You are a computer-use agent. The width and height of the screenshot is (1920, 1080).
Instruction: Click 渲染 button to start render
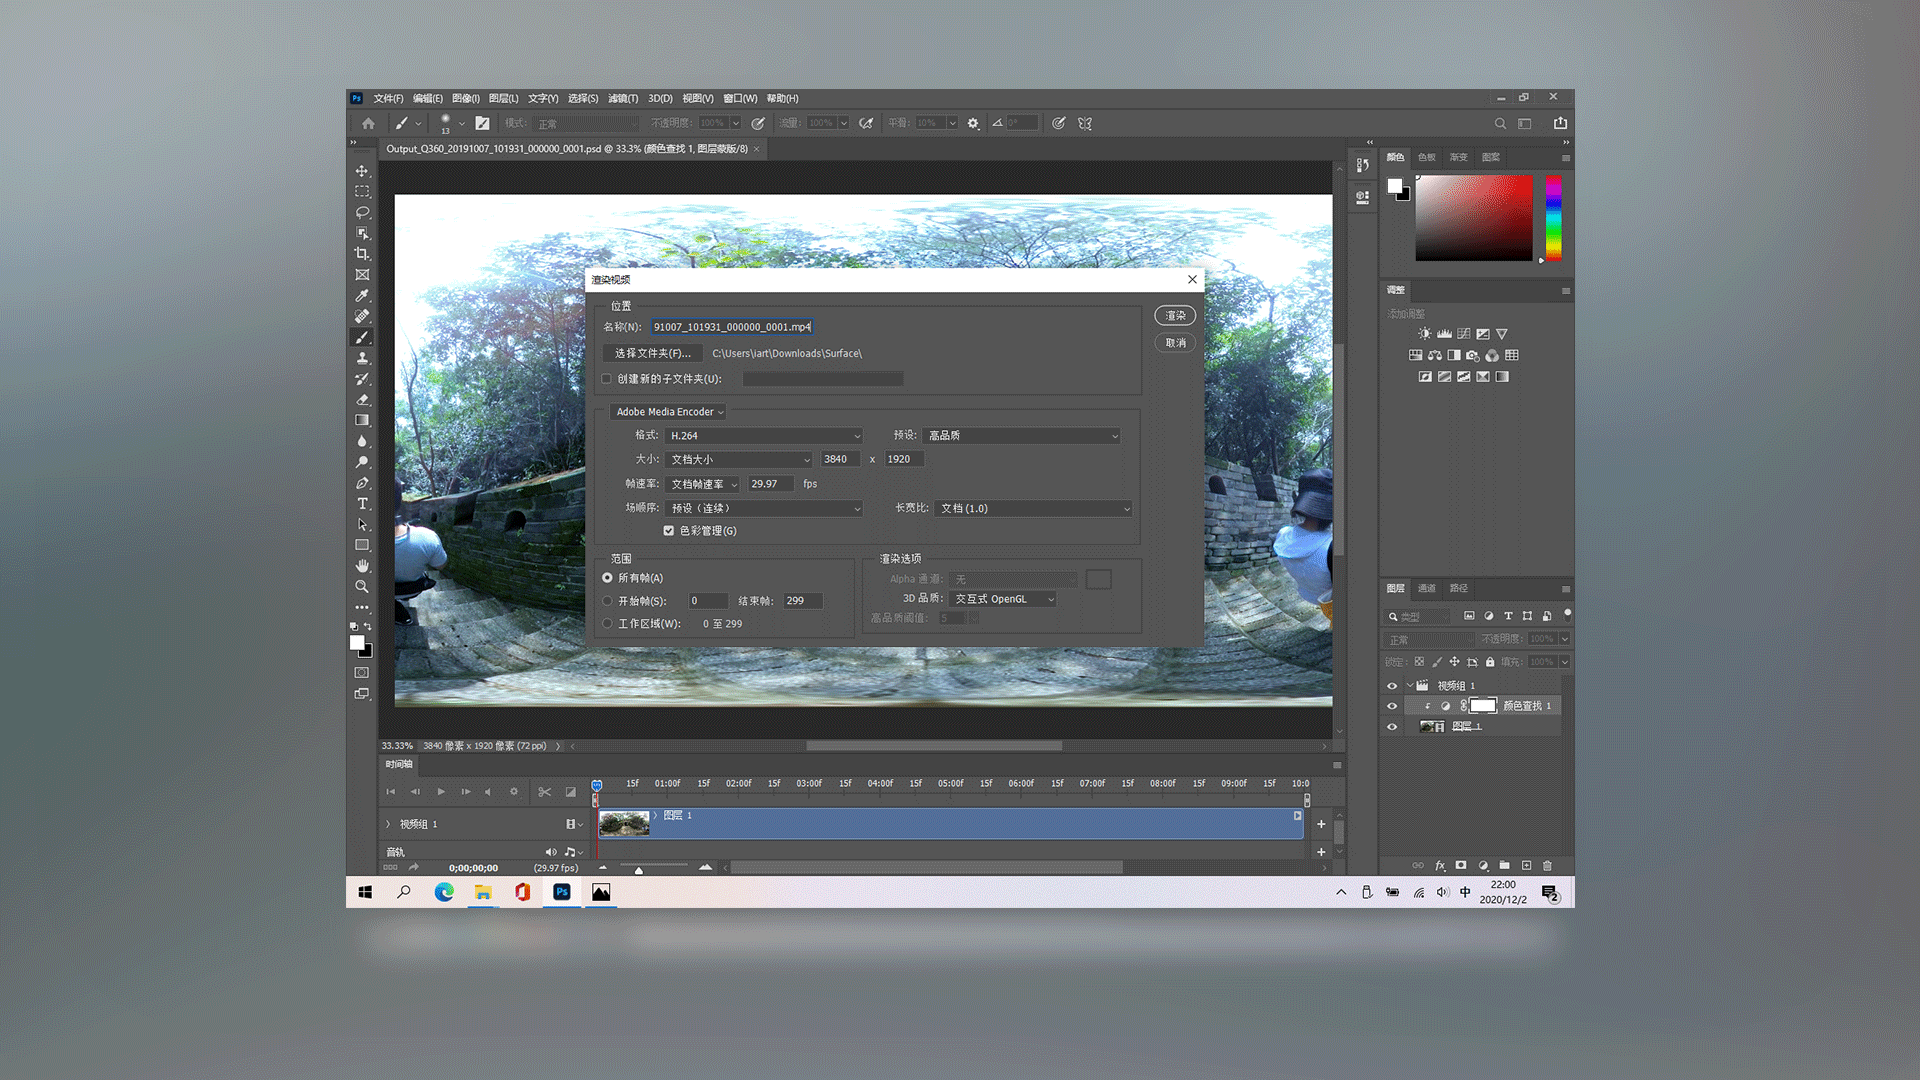pyautogui.click(x=1174, y=315)
